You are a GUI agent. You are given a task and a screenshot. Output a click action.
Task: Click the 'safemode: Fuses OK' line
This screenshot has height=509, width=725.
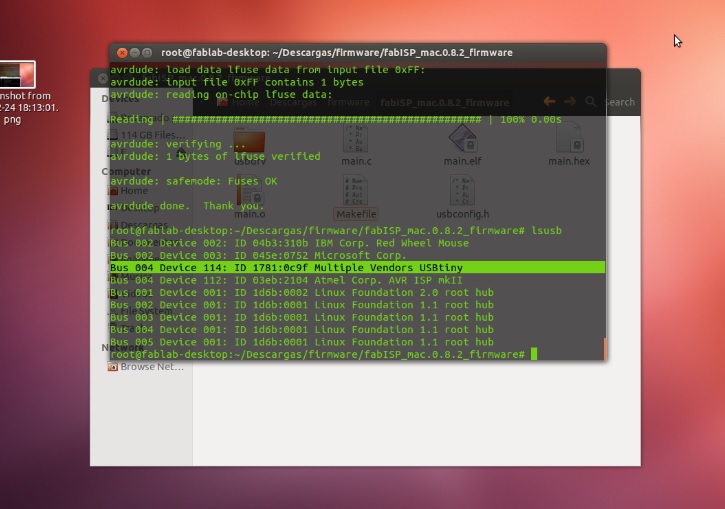click(x=193, y=181)
